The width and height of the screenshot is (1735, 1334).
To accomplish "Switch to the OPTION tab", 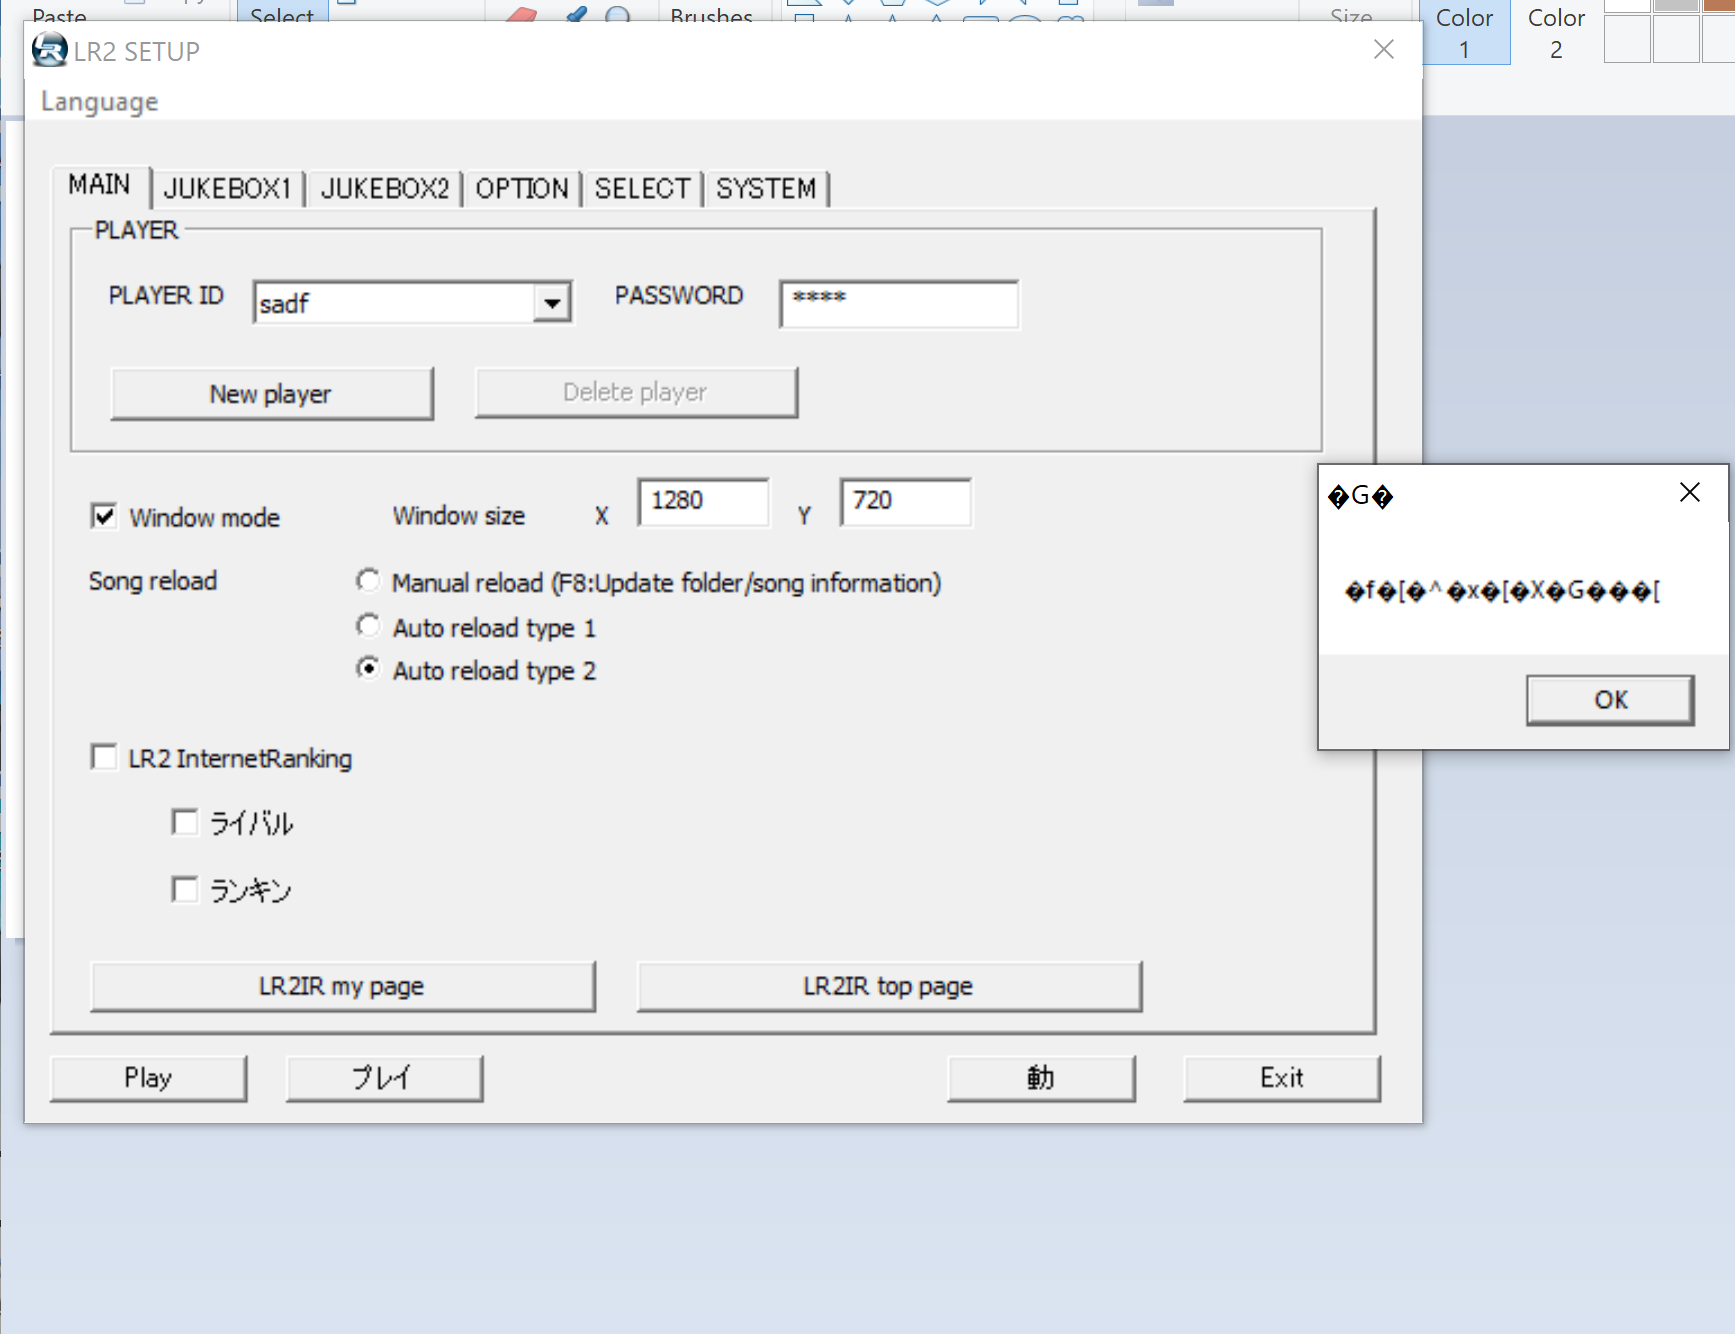I will 521,189.
